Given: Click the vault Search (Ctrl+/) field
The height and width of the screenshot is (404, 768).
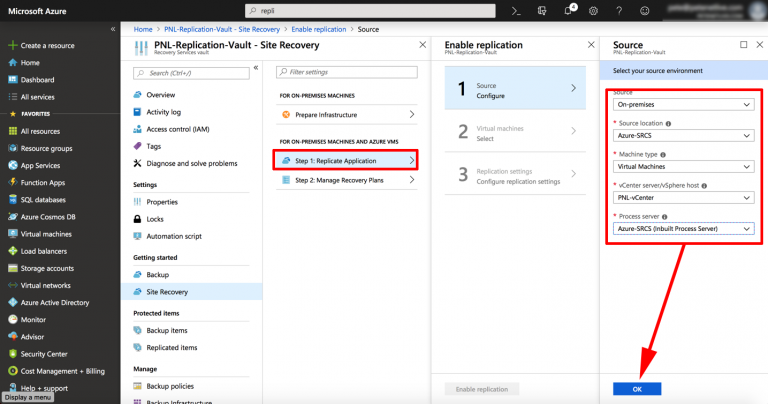Looking at the screenshot, I should (x=192, y=73).
